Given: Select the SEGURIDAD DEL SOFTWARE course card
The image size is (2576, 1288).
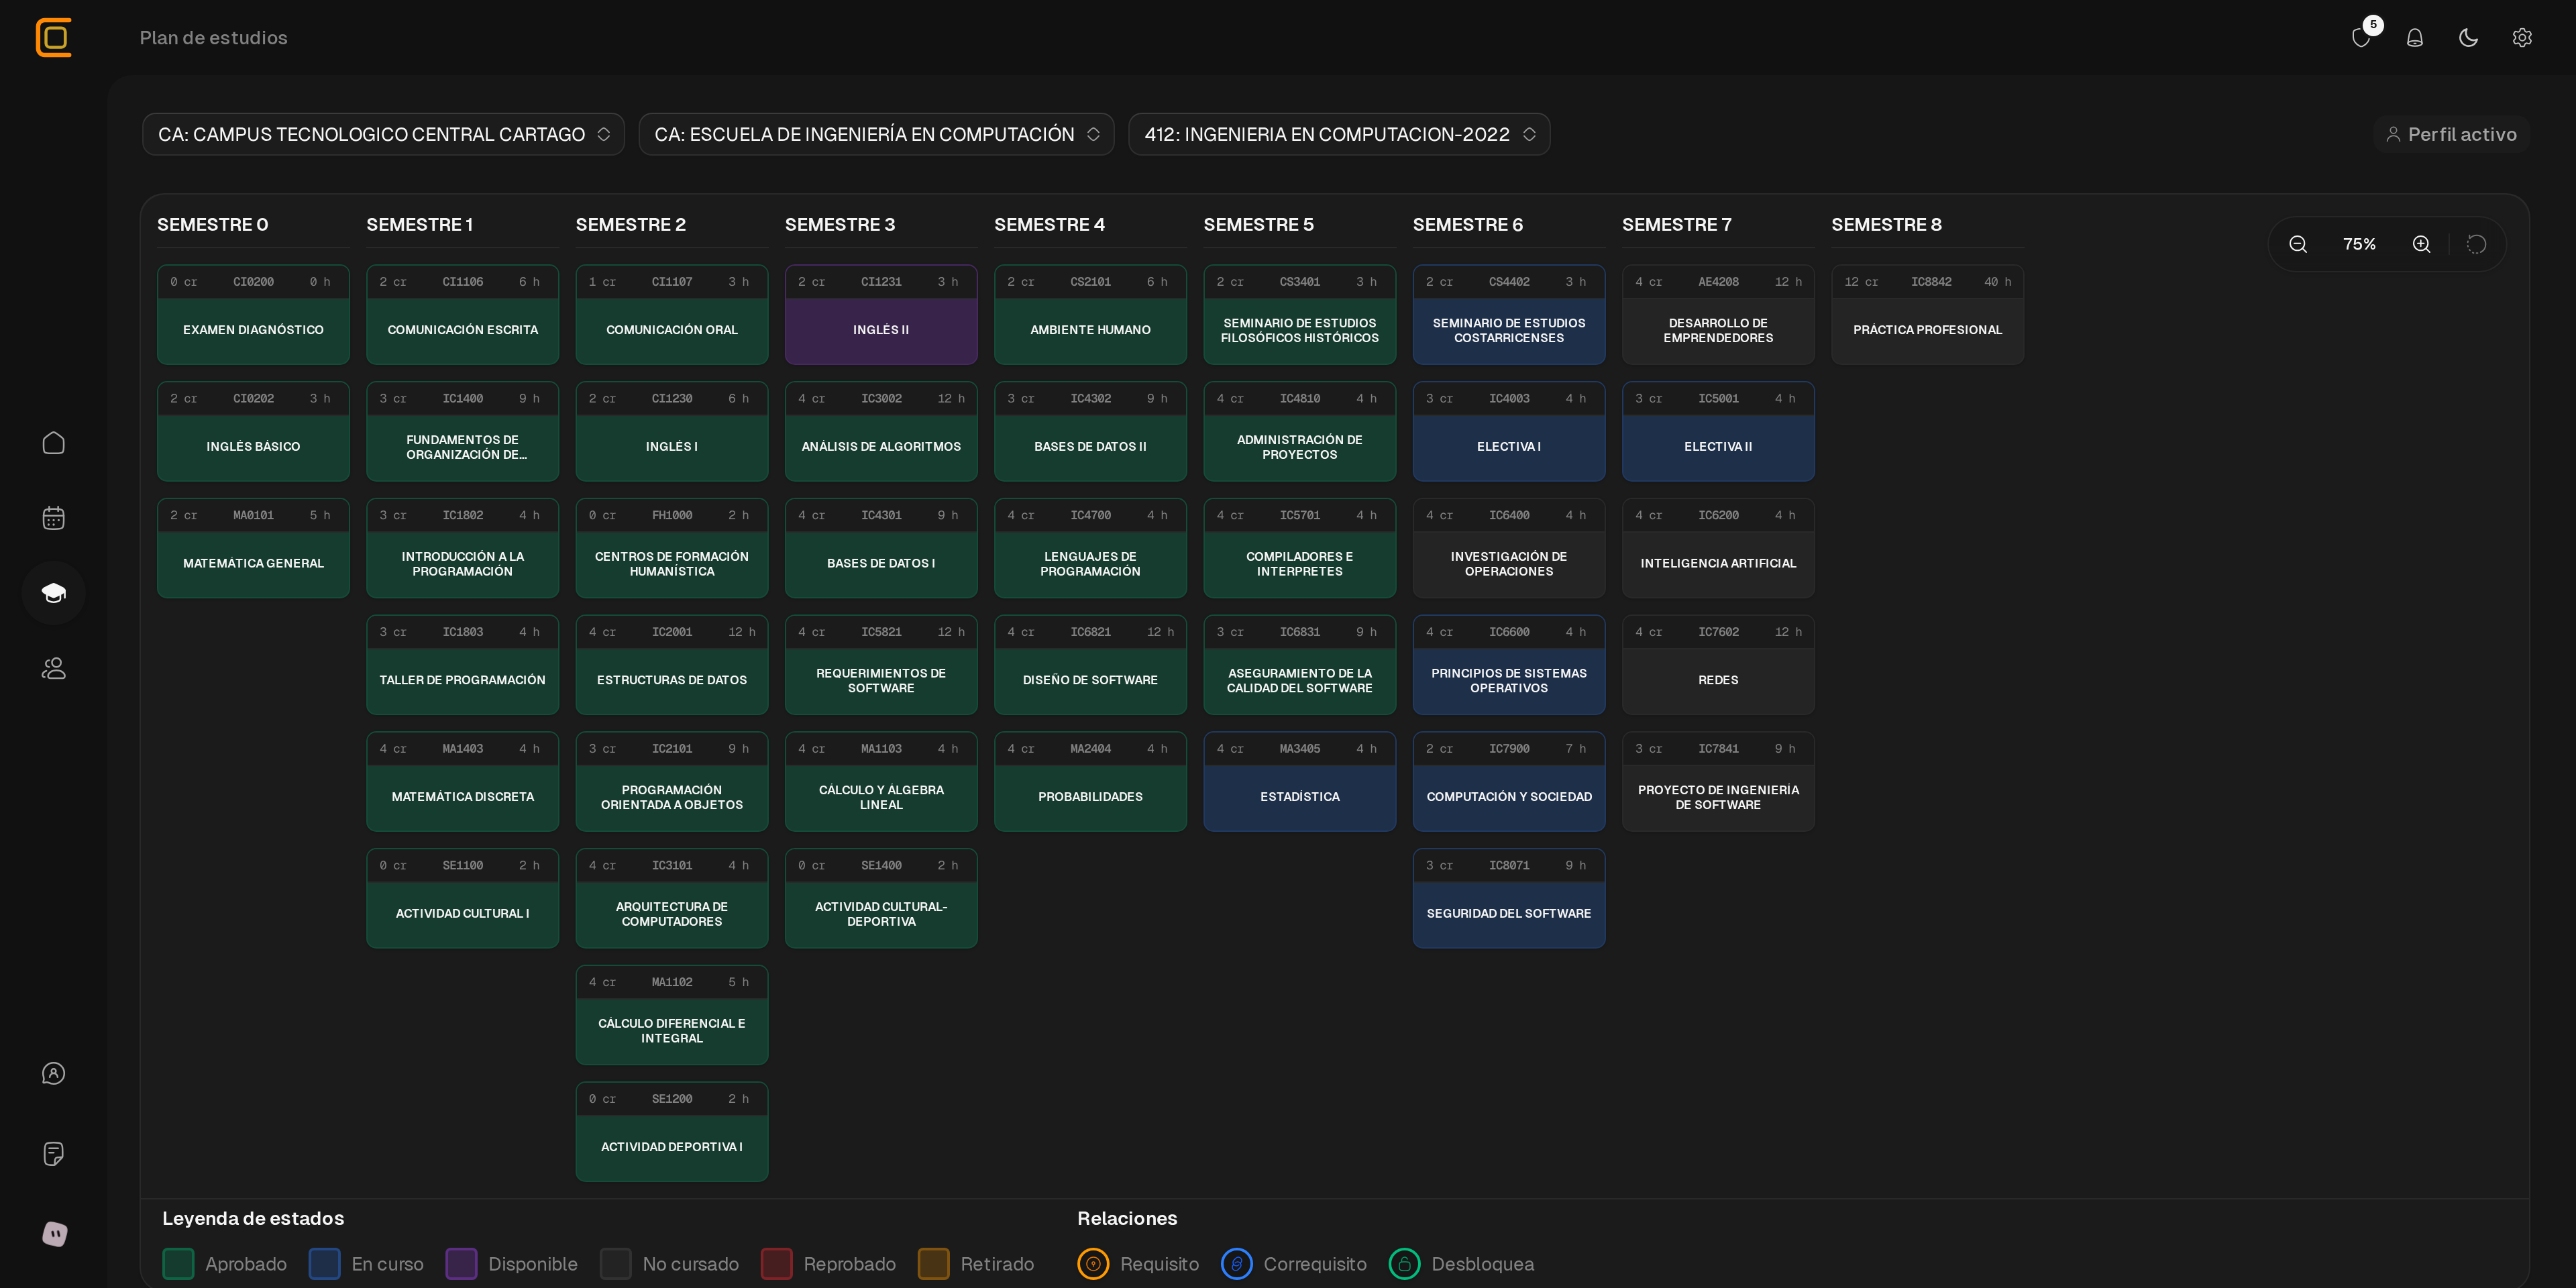Looking at the screenshot, I should coord(1509,898).
